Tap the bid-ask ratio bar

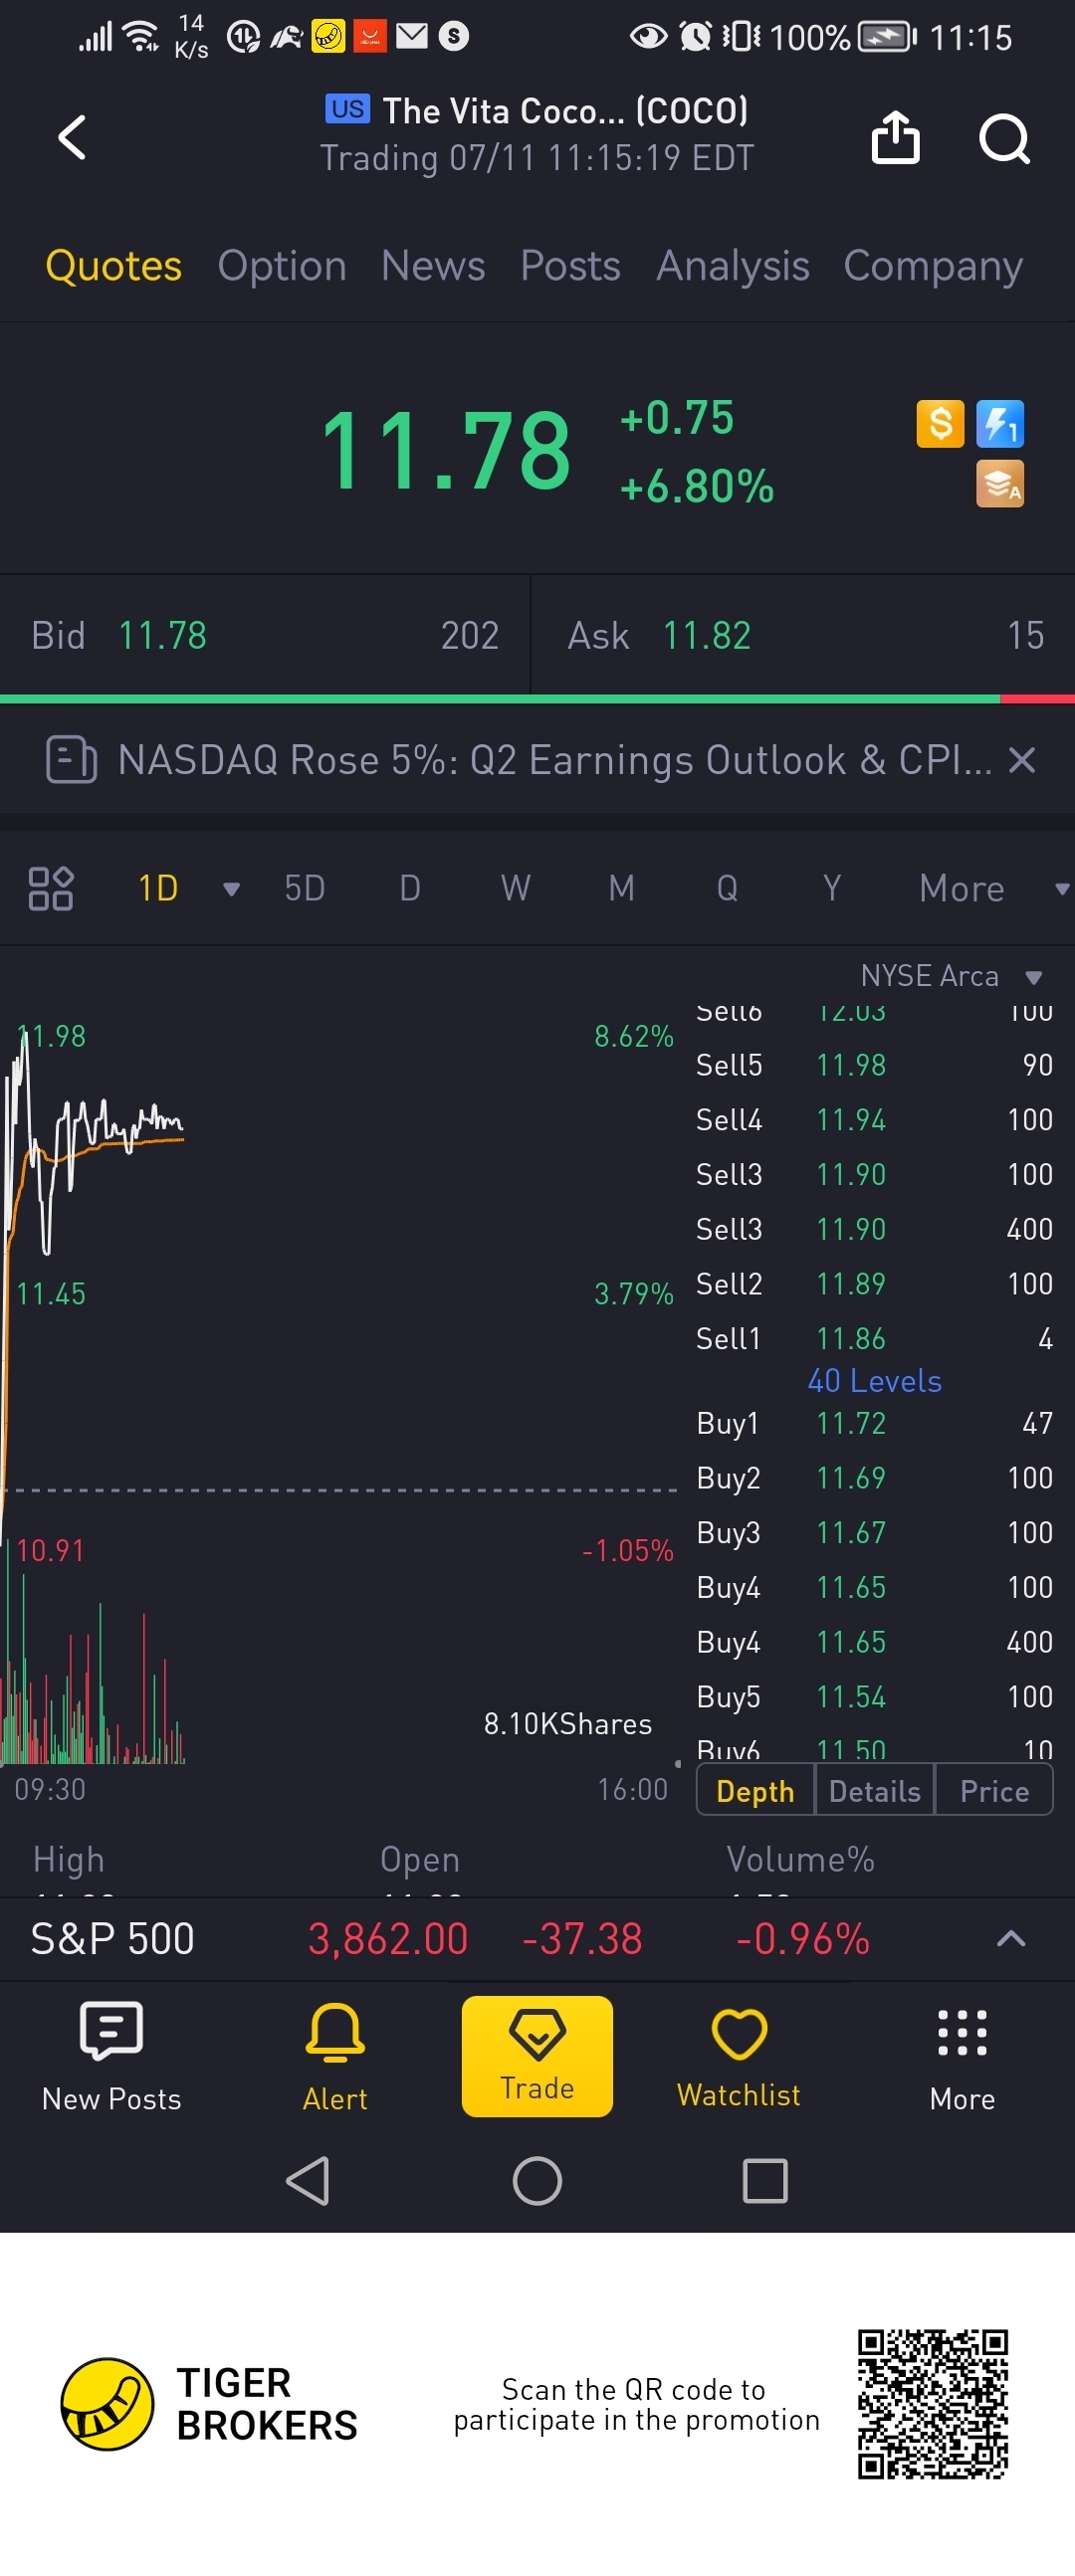537,699
